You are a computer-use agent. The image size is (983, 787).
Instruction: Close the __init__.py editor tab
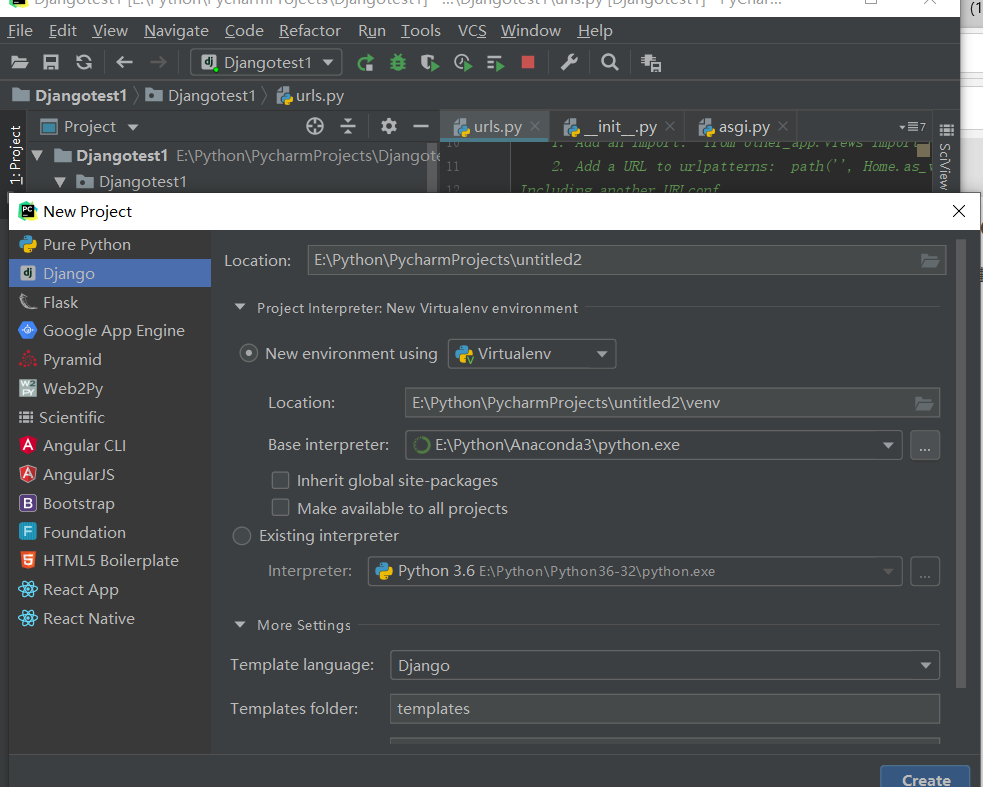pos(670,126)
